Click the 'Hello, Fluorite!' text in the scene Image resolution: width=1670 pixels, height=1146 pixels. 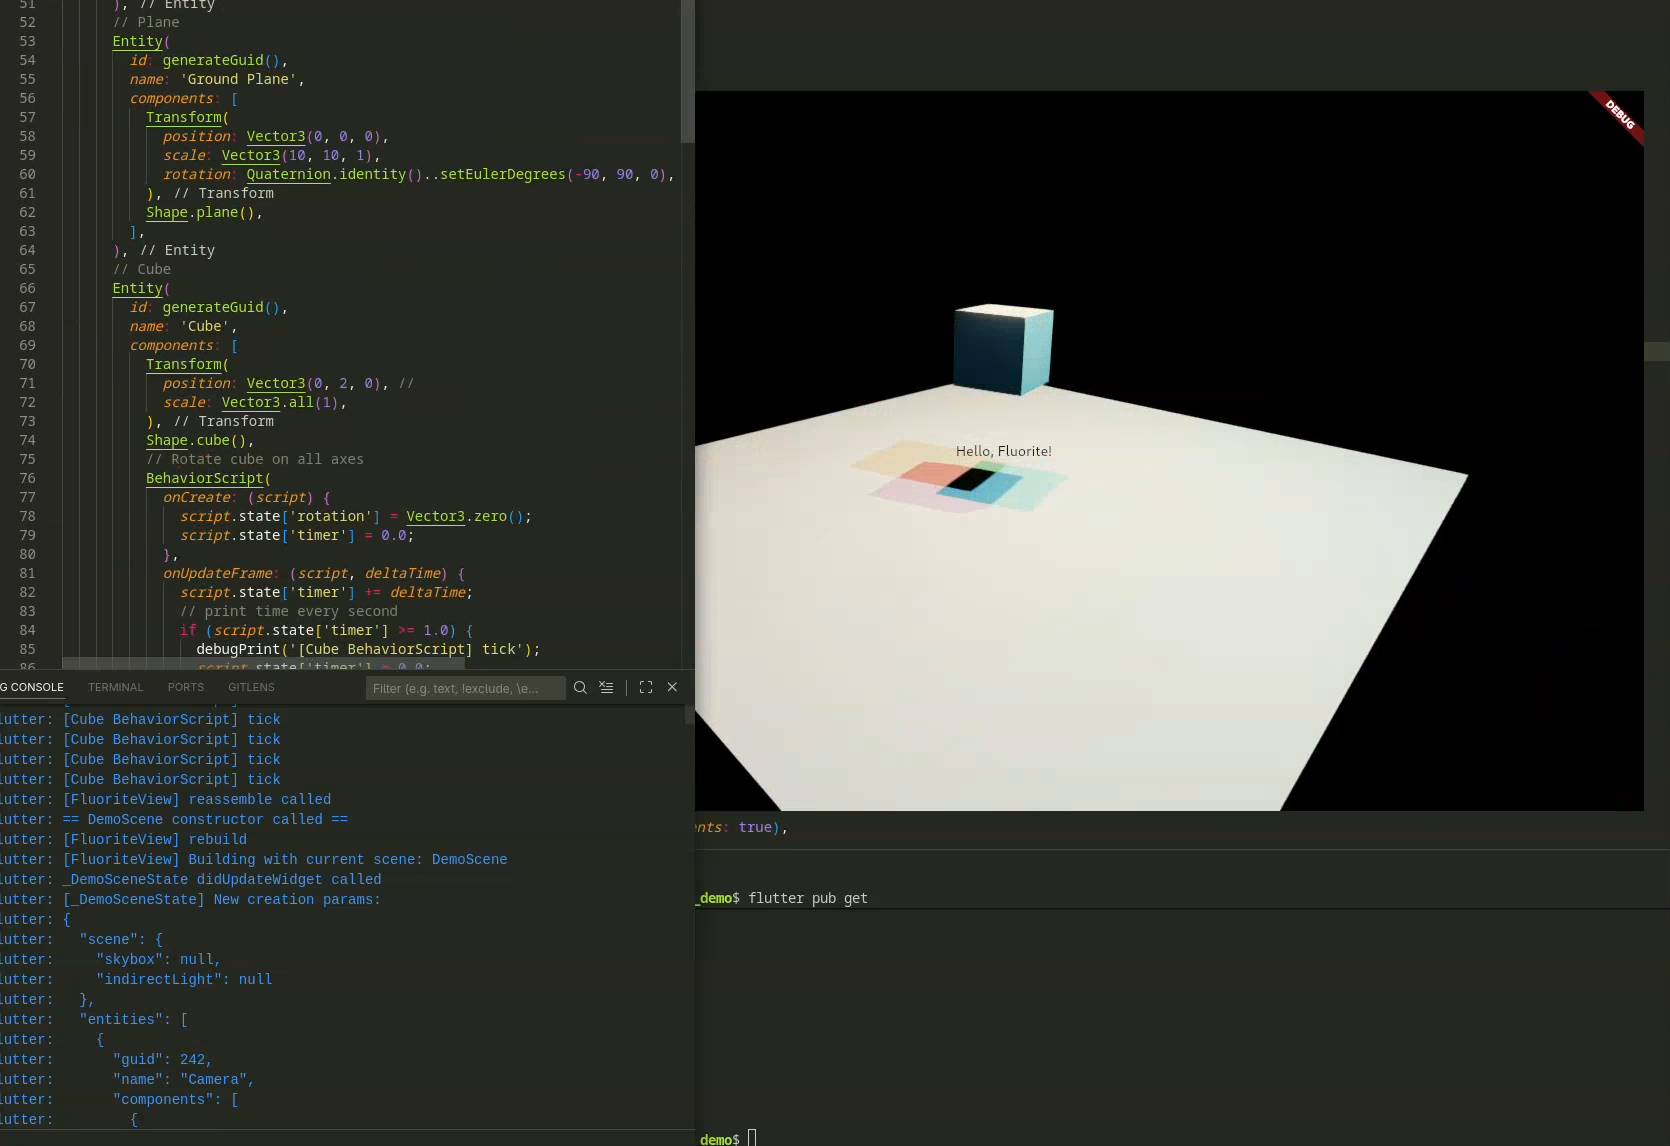[x=1003, y=451]
